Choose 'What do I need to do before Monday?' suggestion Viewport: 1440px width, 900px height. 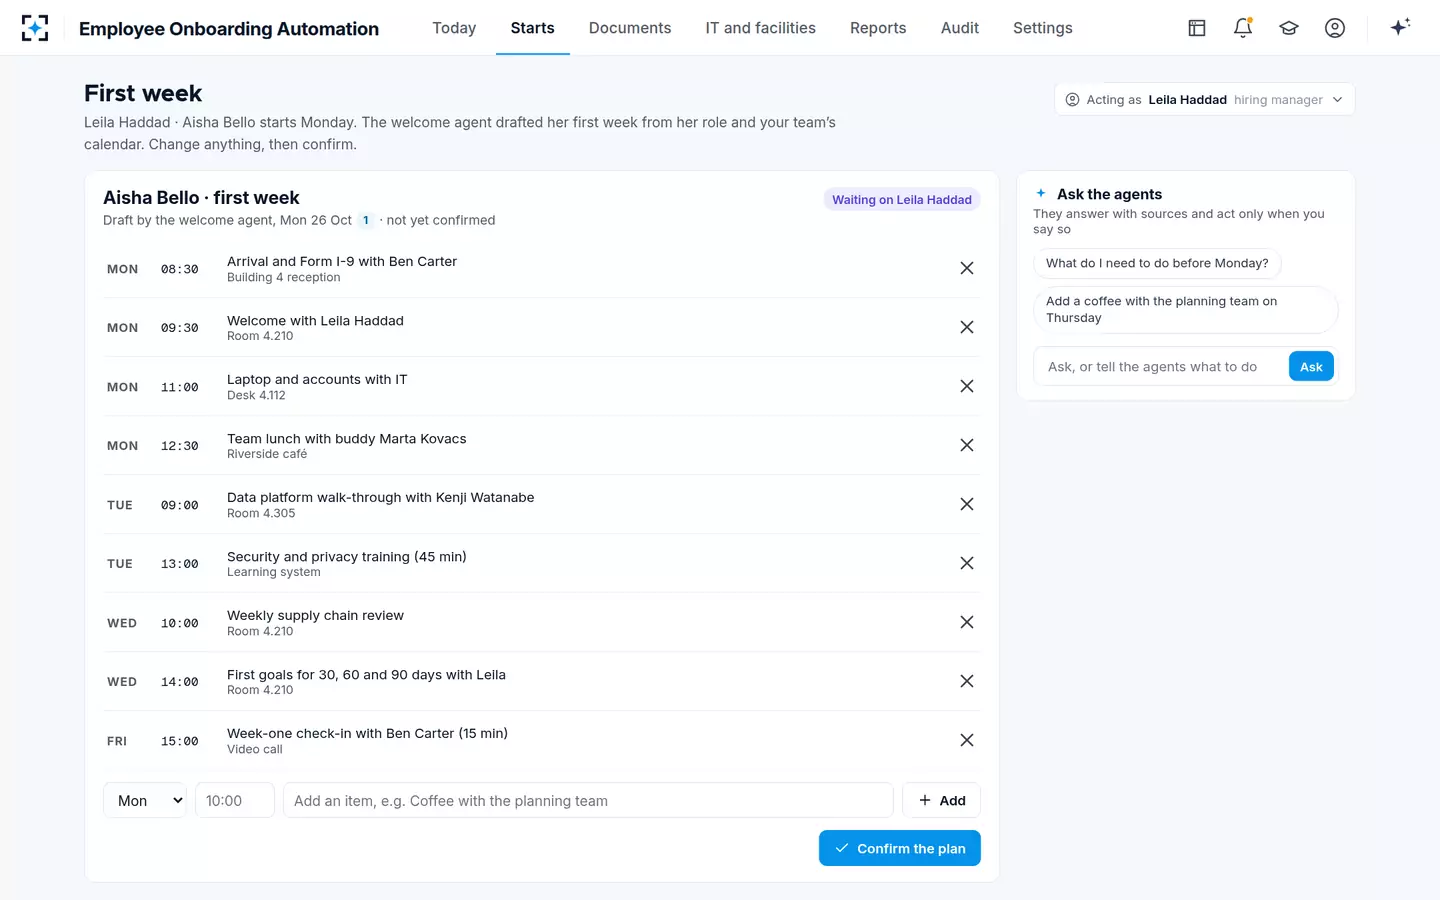1157,263
